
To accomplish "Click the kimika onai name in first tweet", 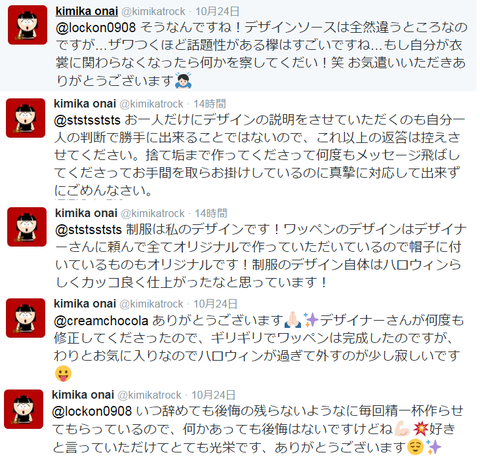I will [87, 11].
